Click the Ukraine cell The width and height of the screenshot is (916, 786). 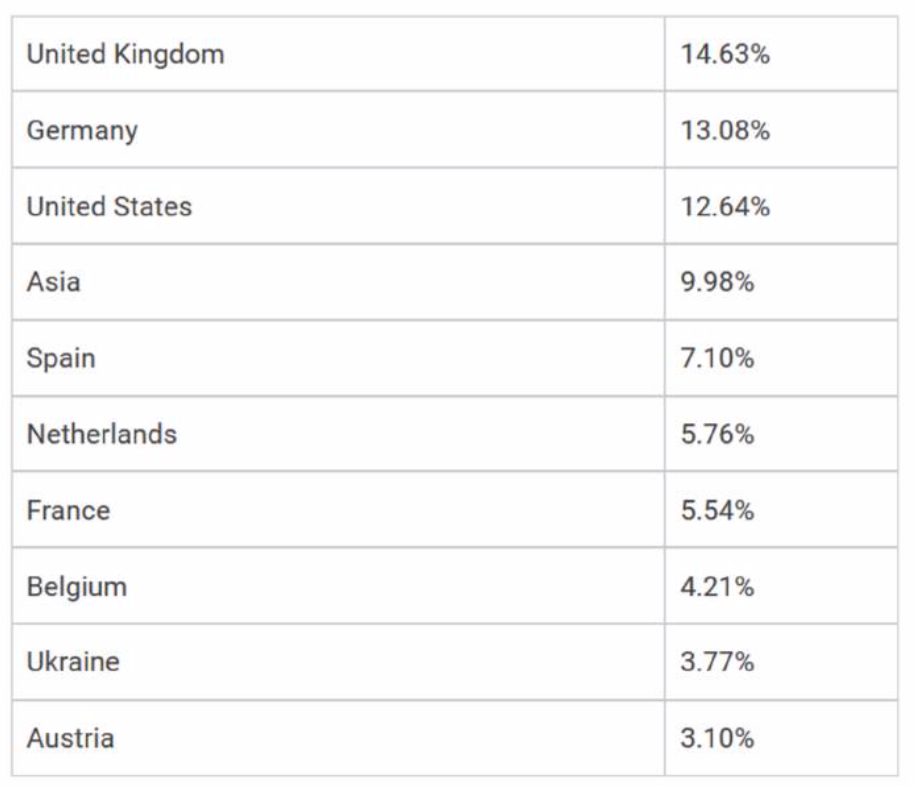coord(72,662)
